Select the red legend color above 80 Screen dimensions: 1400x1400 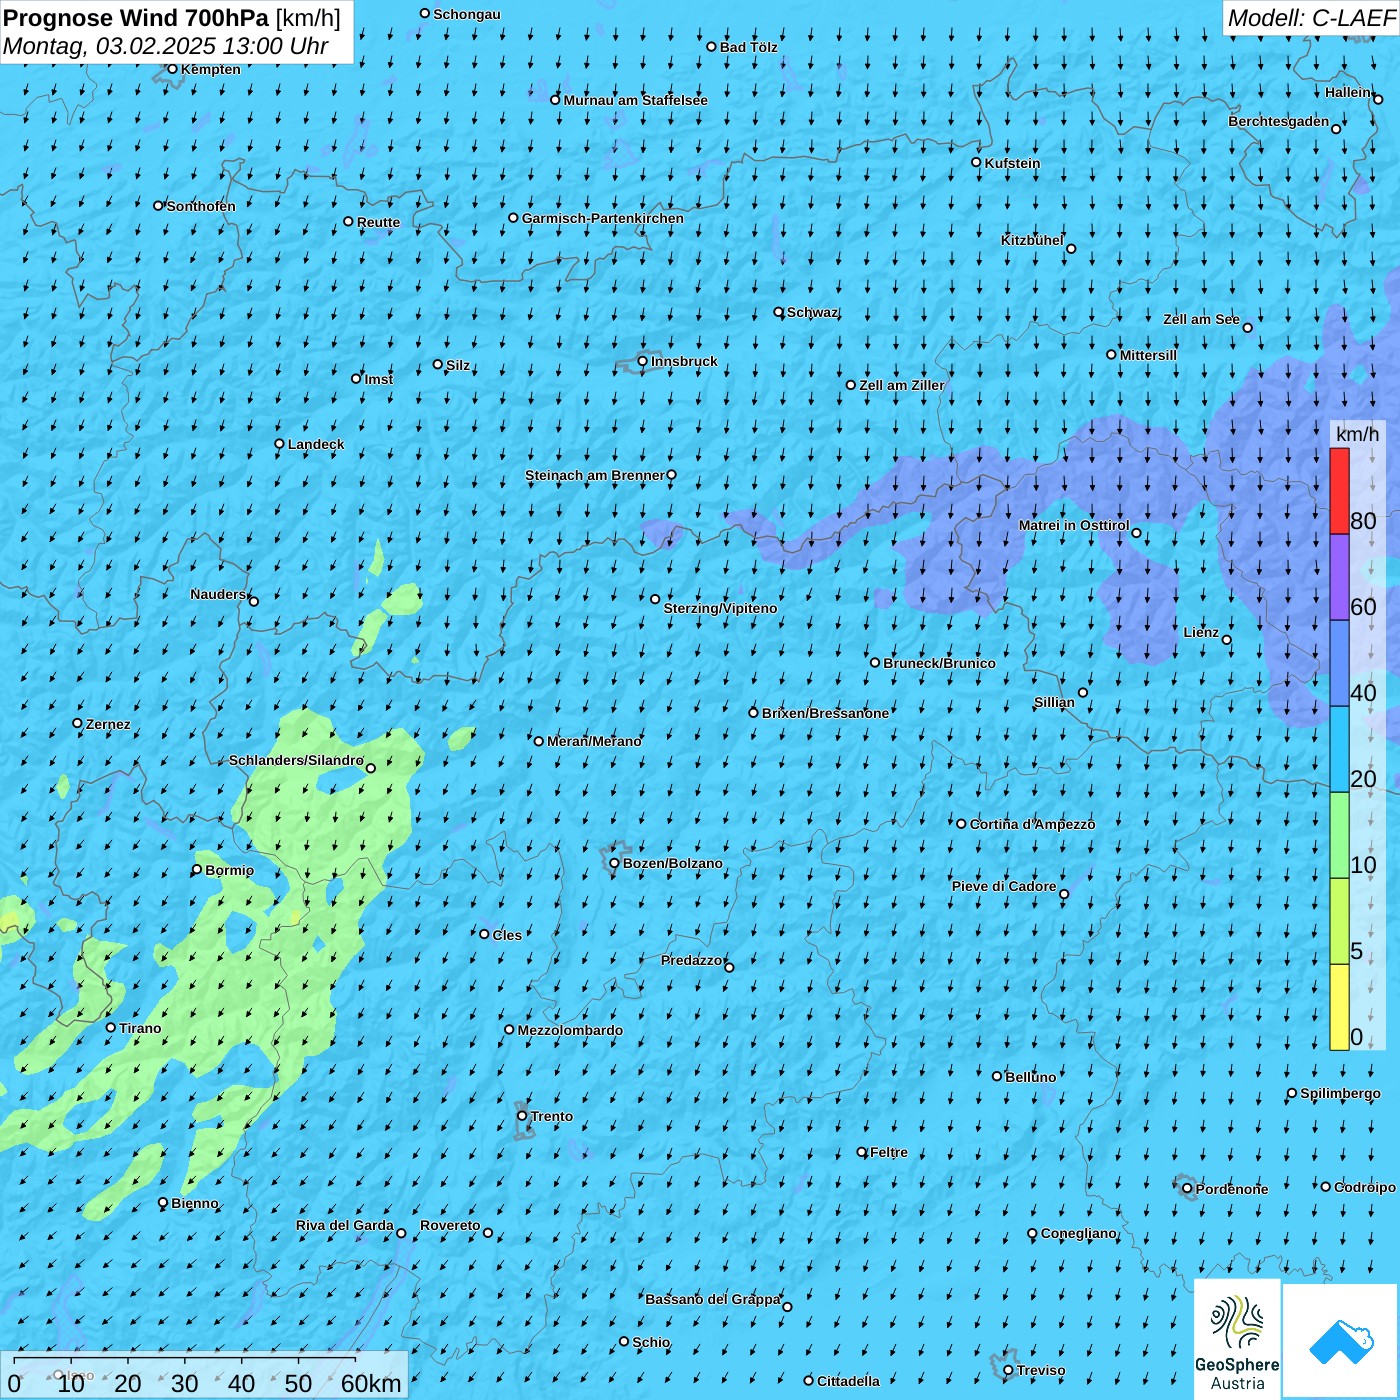pos(1339,491)
